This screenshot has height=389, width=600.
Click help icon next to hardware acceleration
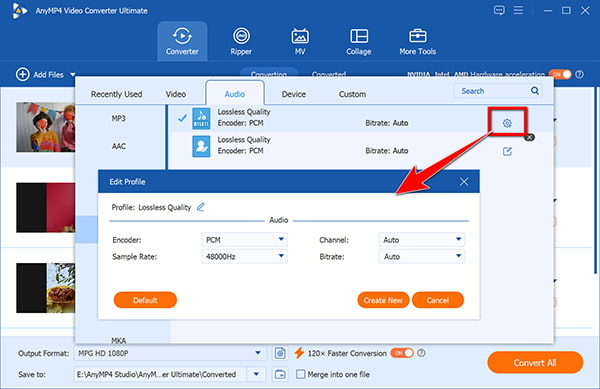tap(580, 74)
